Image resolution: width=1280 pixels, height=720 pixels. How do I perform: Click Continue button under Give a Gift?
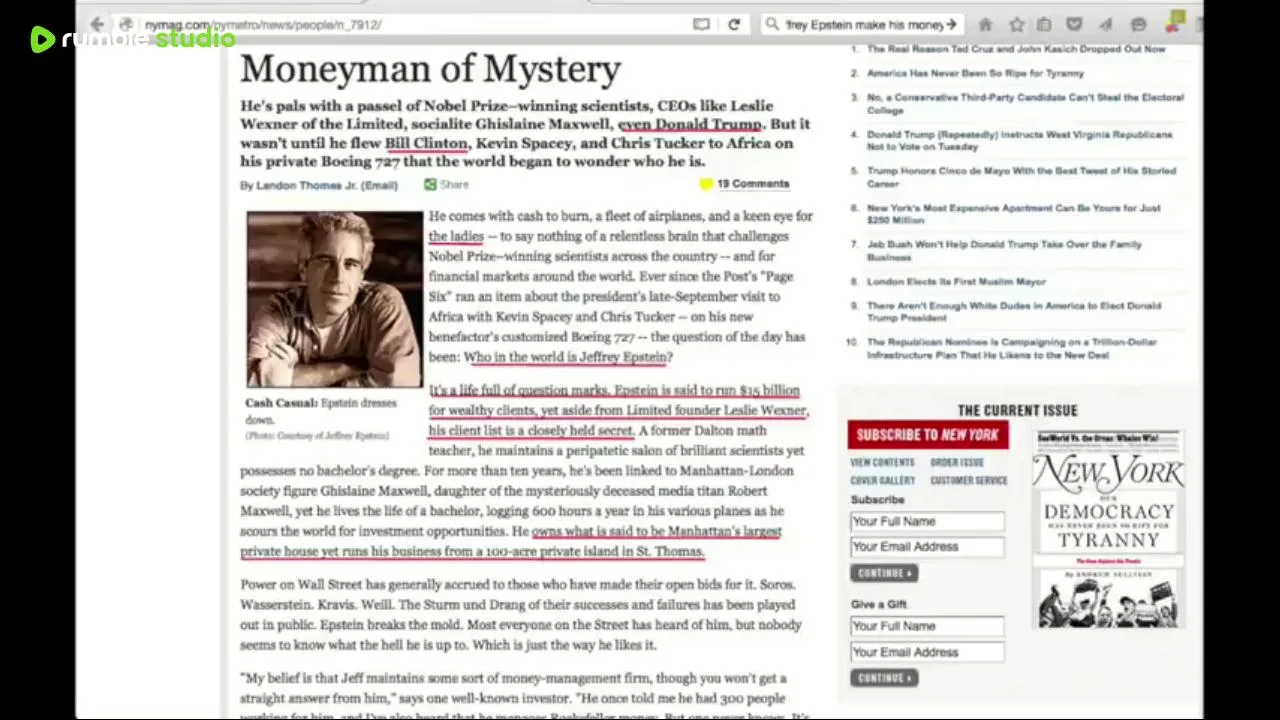tap(884, 678)
